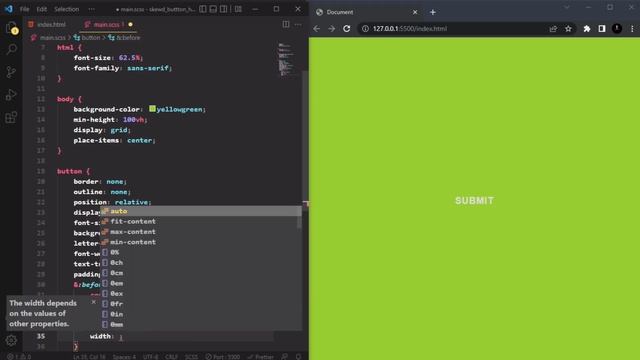Click the yellowgreen color swatch

pyautogui.click(x=152, y=109)
